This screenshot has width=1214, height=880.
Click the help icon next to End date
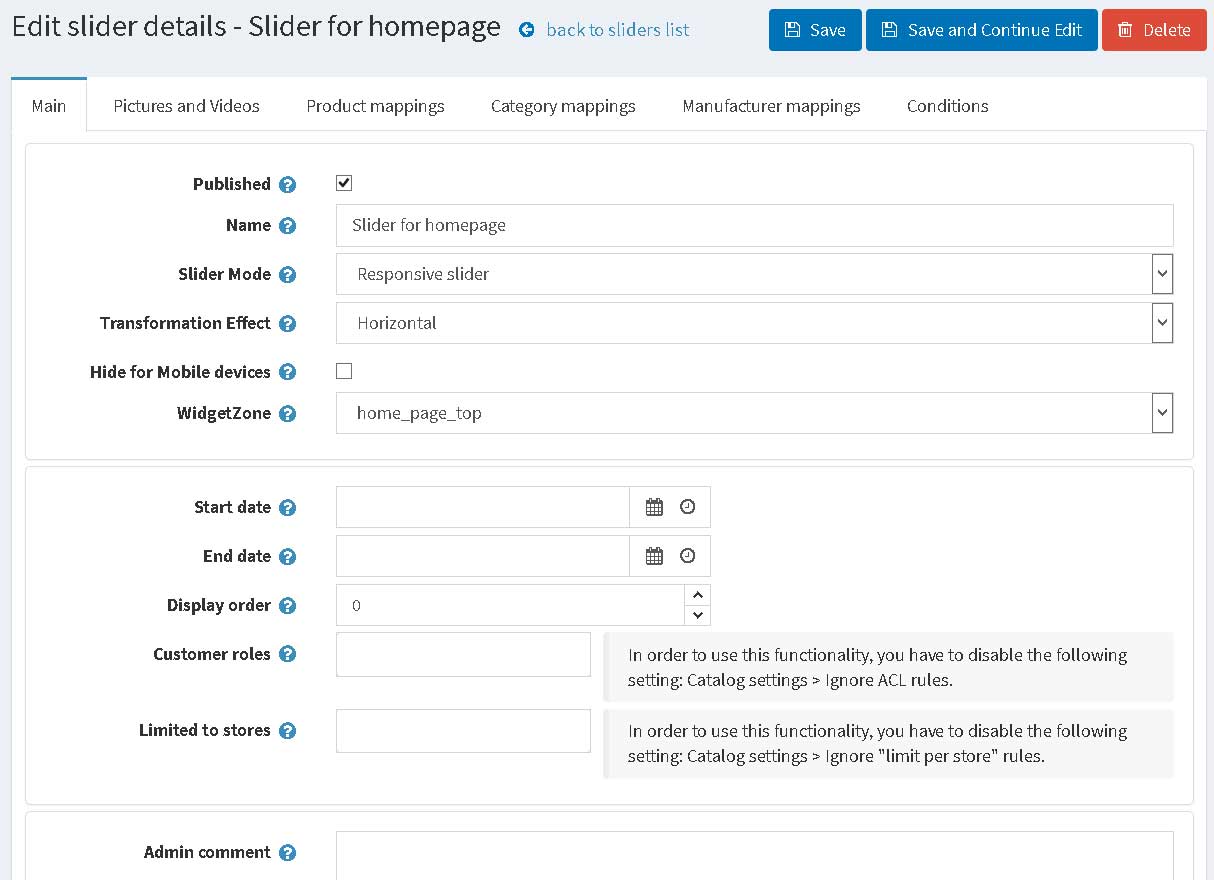point(287,556)
